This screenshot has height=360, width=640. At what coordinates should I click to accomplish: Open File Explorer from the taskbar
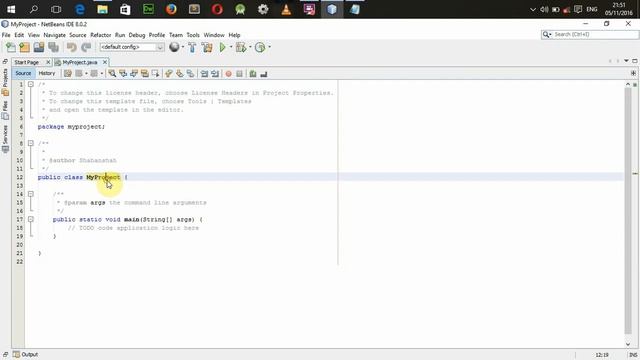[x=102, y=9]
